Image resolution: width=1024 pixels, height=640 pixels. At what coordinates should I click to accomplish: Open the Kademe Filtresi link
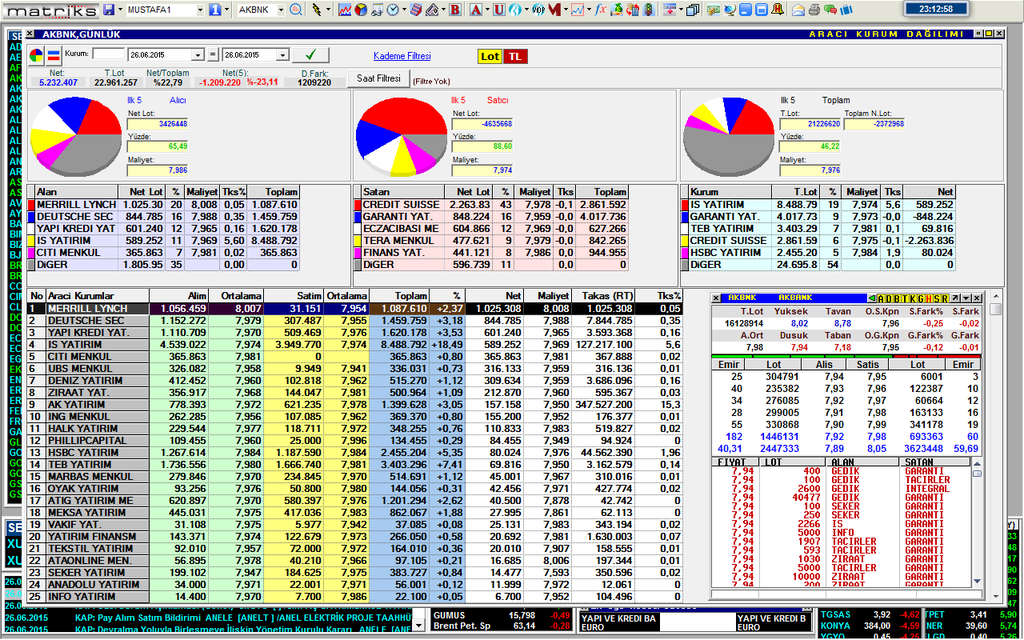402,56
